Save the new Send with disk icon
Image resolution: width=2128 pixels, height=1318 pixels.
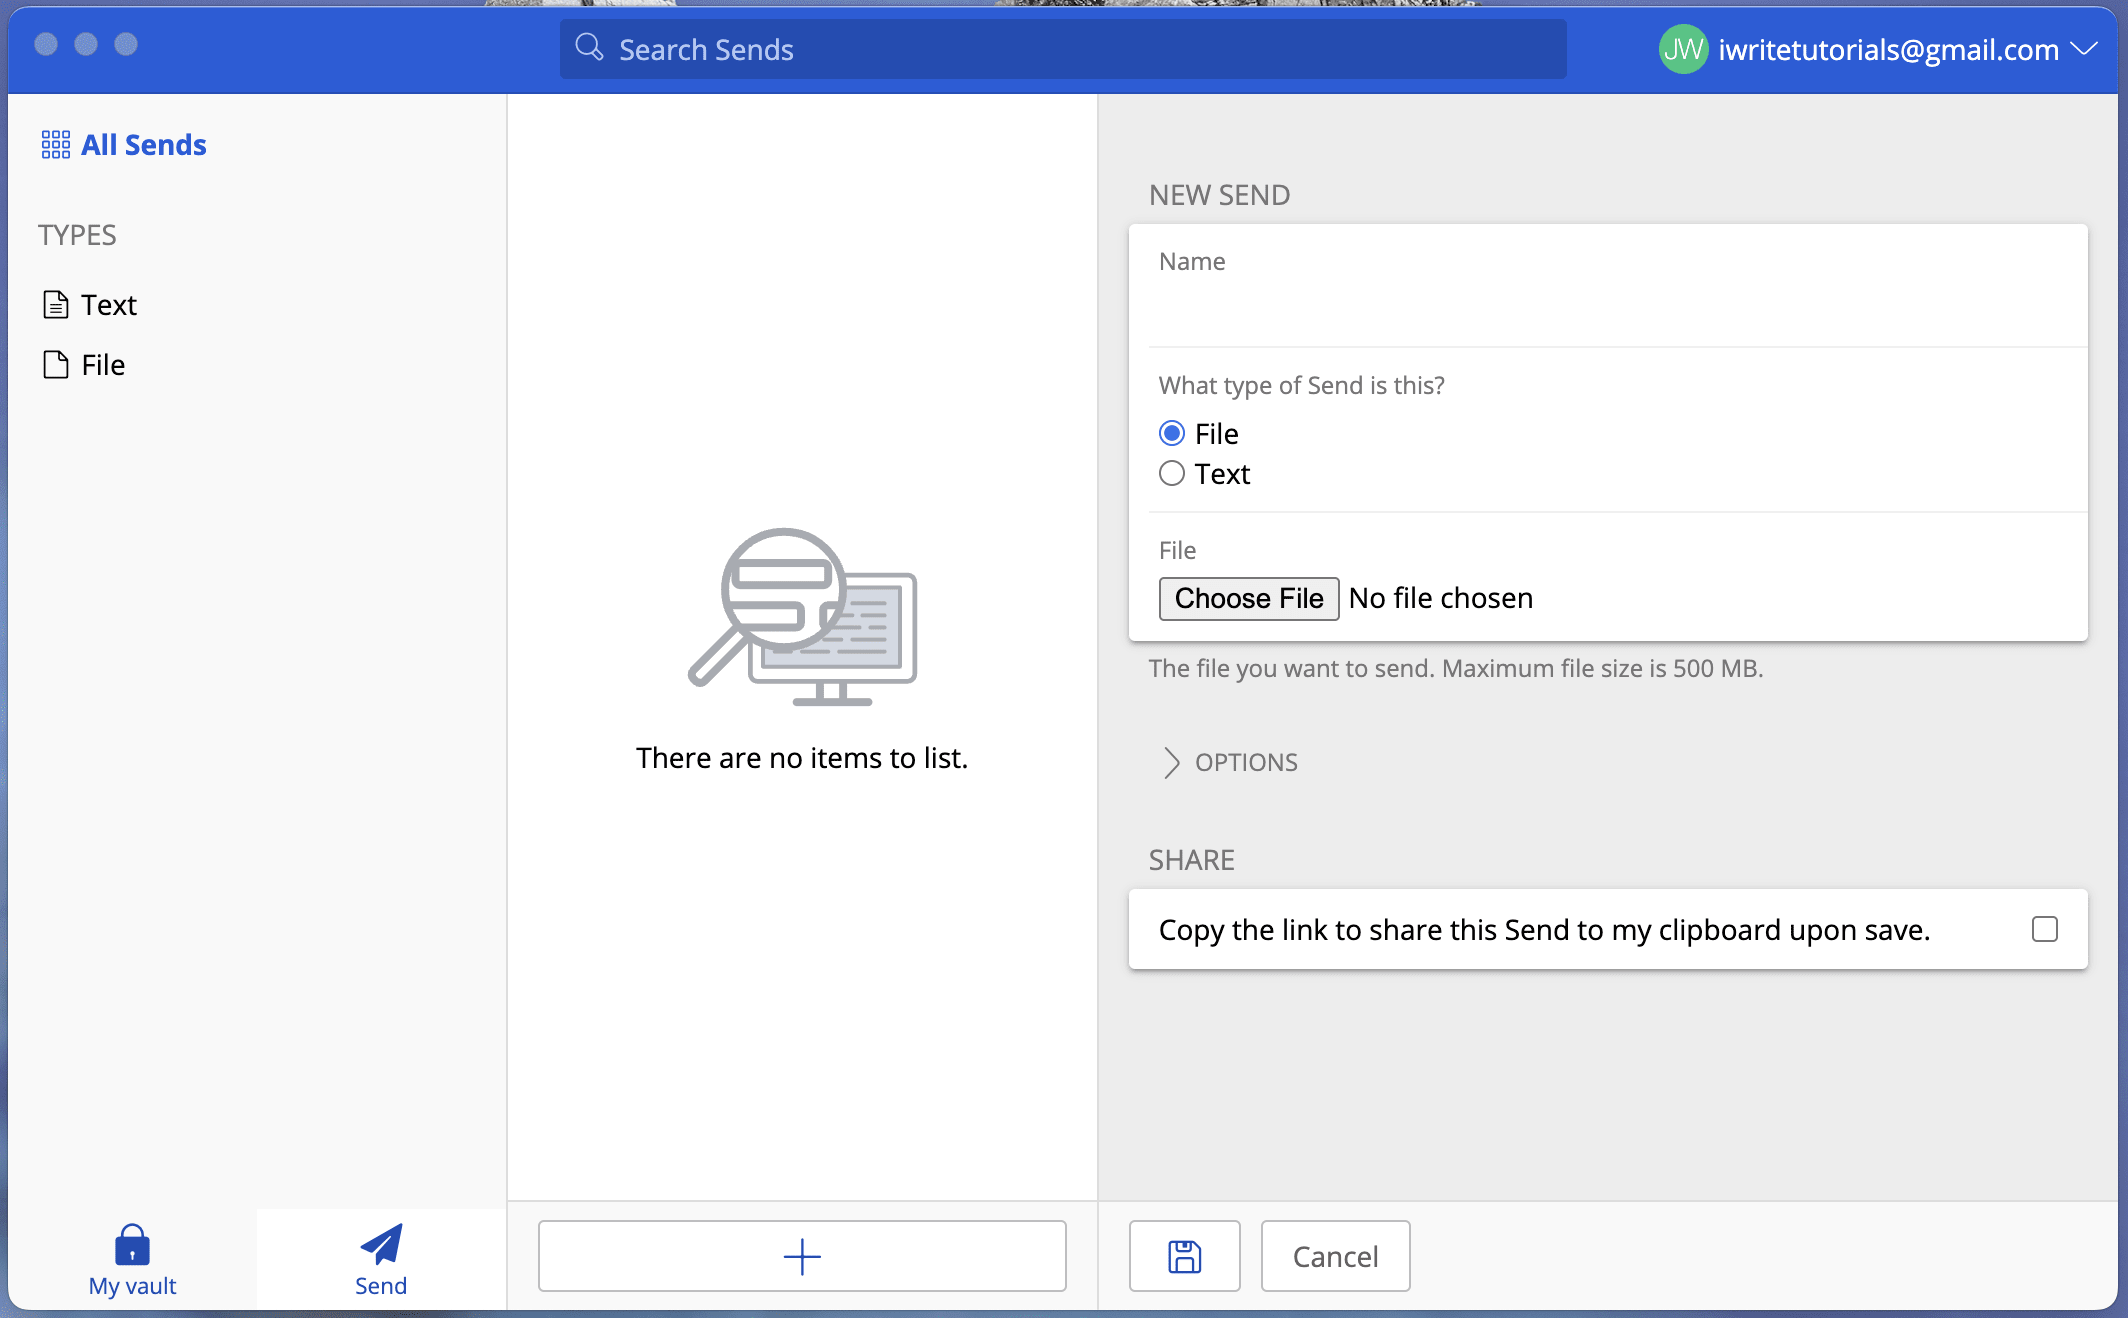[1184, 1256]
